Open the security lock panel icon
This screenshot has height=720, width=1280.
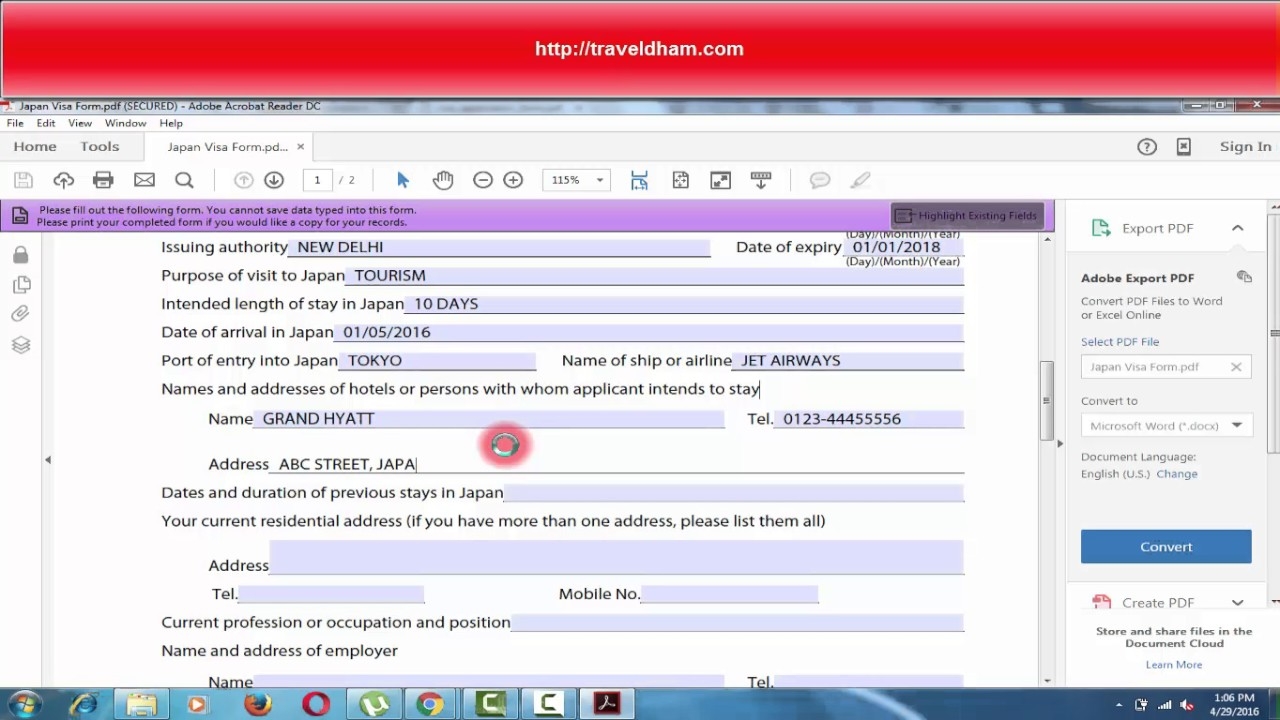coord(21,256)
